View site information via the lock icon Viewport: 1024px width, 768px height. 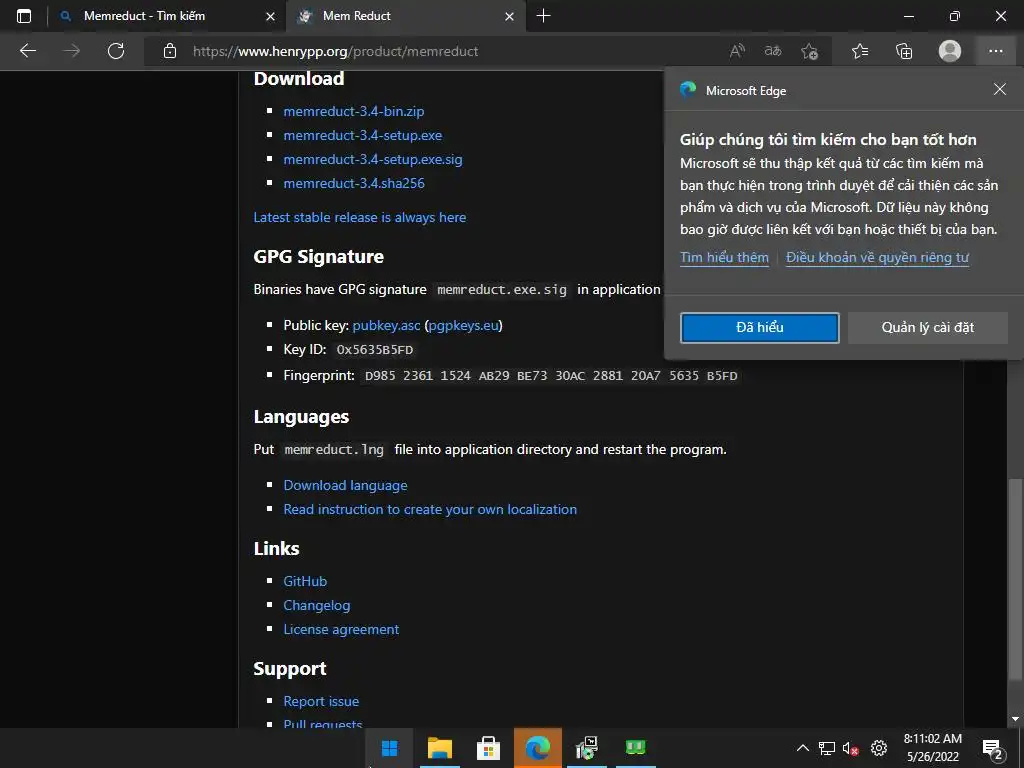click(x=170, y=51)
